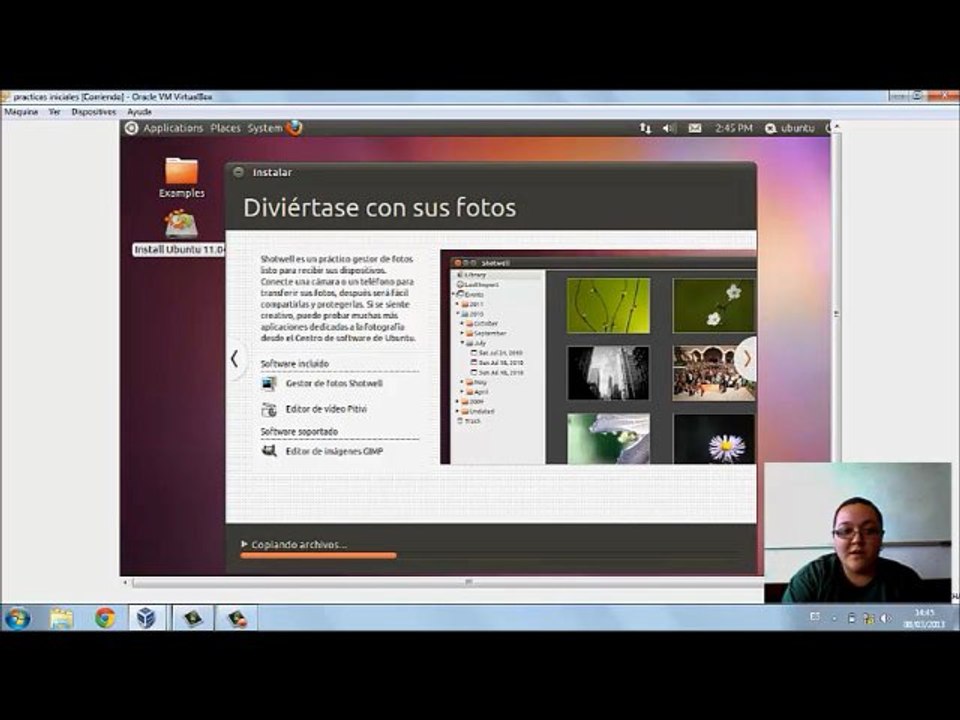Open the Examples folder on the desktop
The height and width of the screenshot is (720, 960).
coord(181,177)
